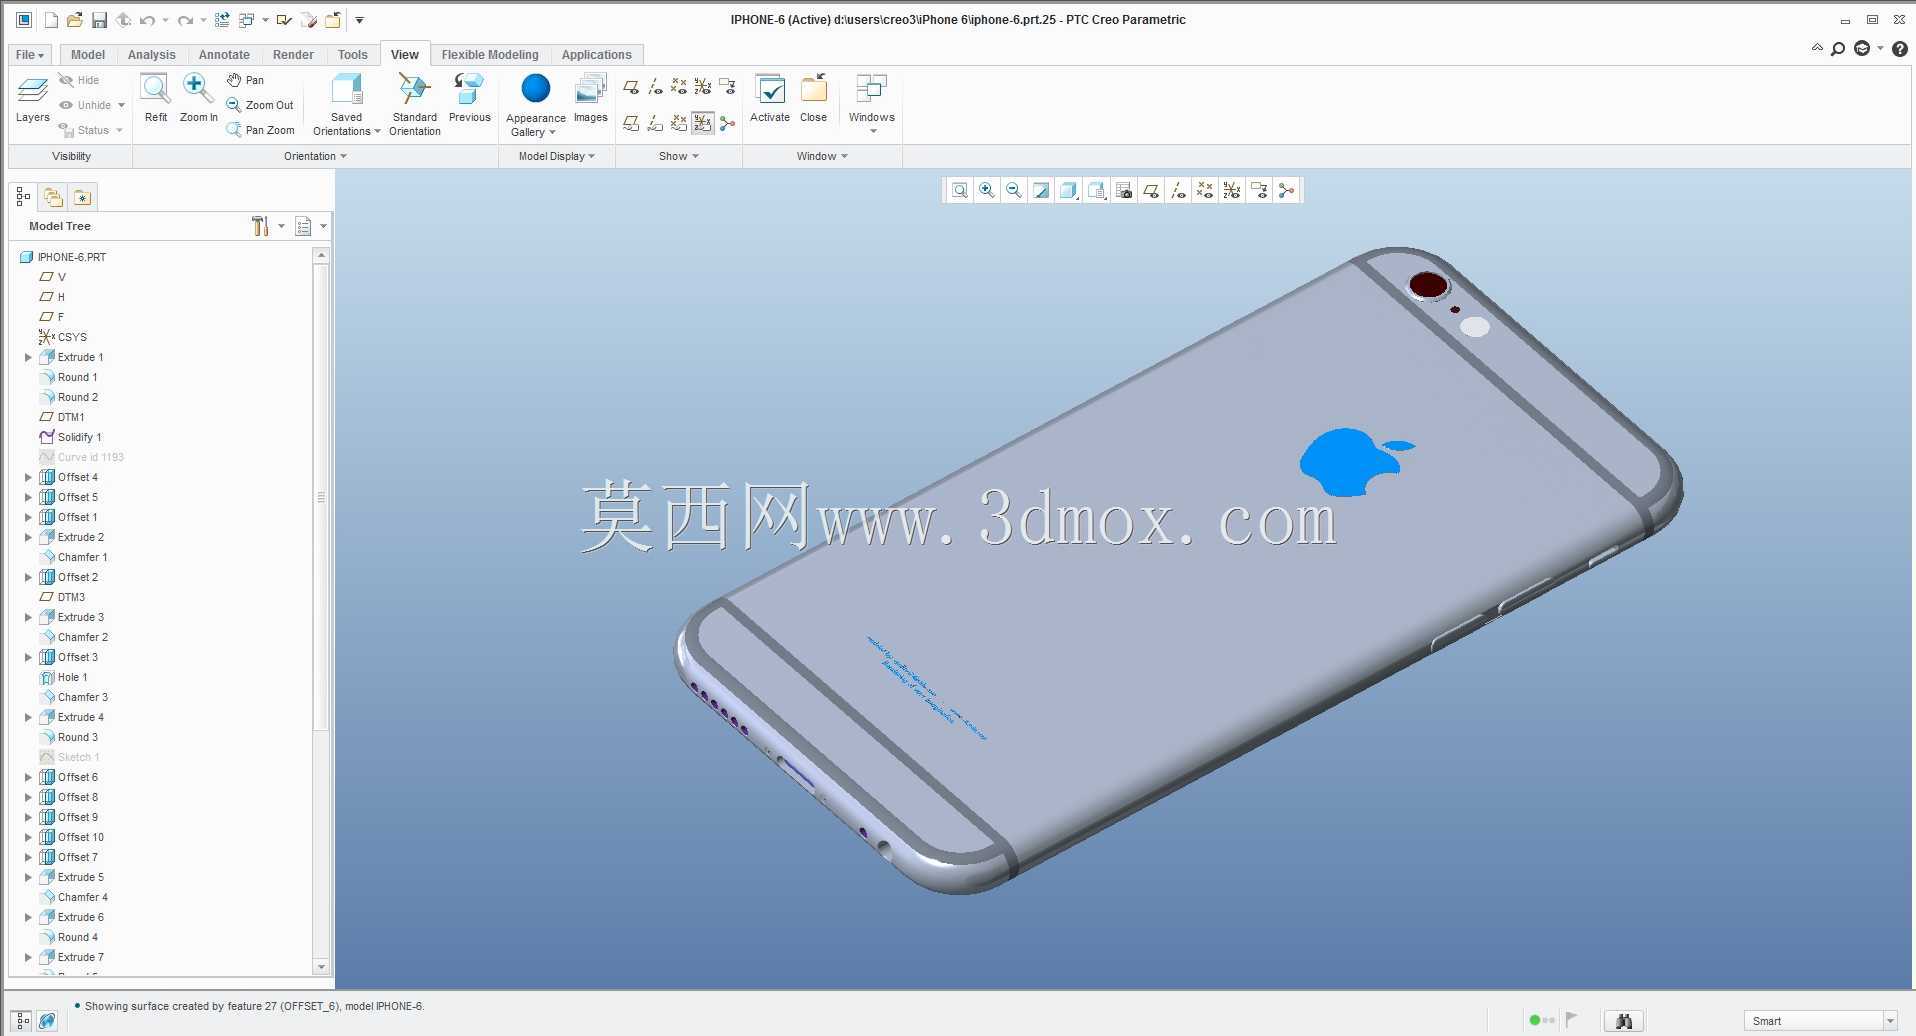Toggle plane display in graphics toolbar
The image size is (1916, 1036).
point(1151,190)
